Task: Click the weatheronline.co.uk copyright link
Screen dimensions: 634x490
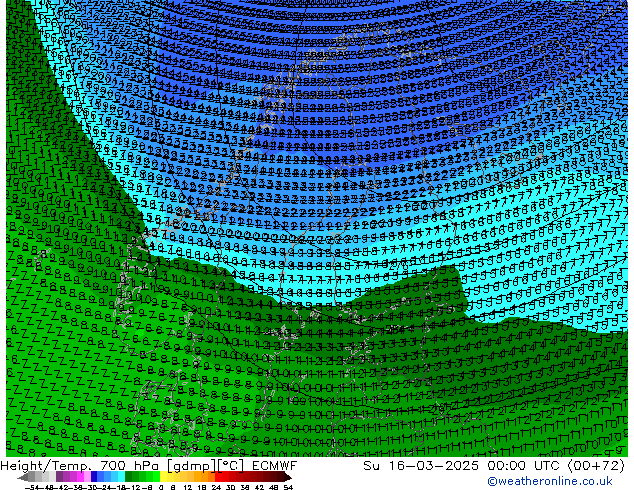Action: point(549,481)
